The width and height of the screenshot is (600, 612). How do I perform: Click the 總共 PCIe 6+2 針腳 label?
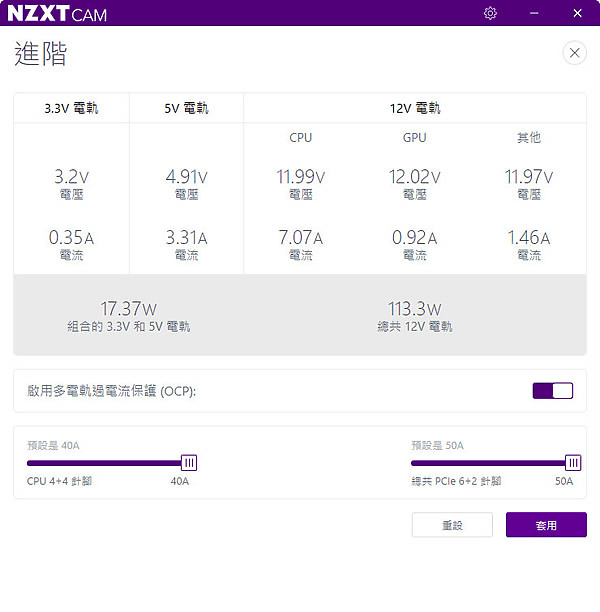click(456, 481)
